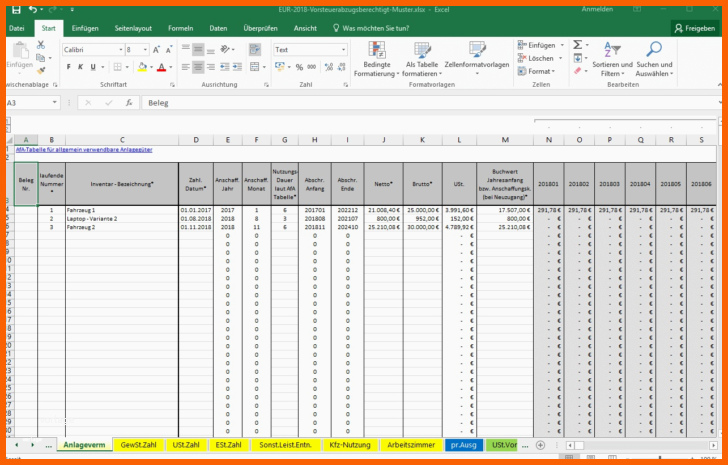Viewport: 728px width, 465px height.
Task: Align cell content to top
Action: pyautogui.click(x=186, y=49)
